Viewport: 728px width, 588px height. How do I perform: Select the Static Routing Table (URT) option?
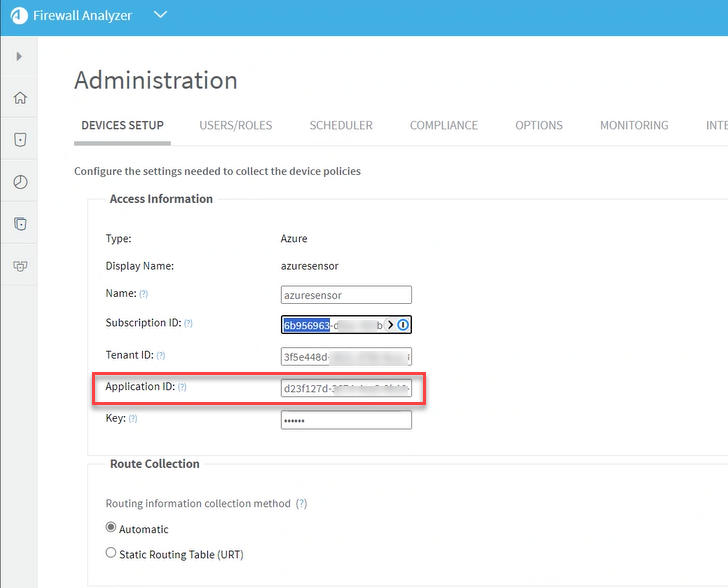111,553
